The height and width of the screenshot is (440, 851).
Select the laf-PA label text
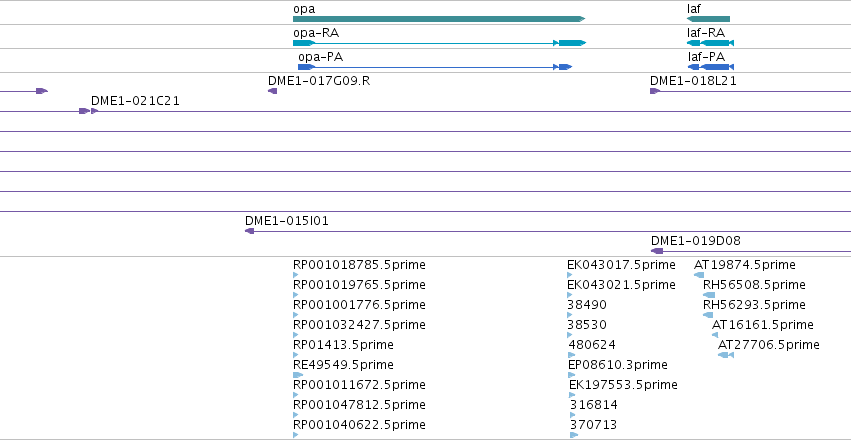point(706,56)
